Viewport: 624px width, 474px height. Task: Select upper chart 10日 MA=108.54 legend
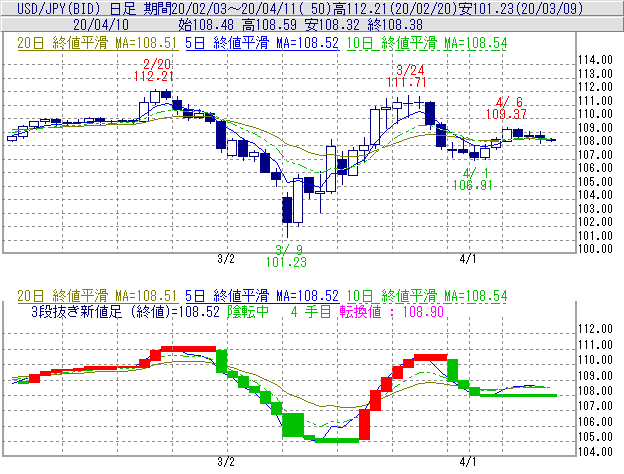(427, 43)
